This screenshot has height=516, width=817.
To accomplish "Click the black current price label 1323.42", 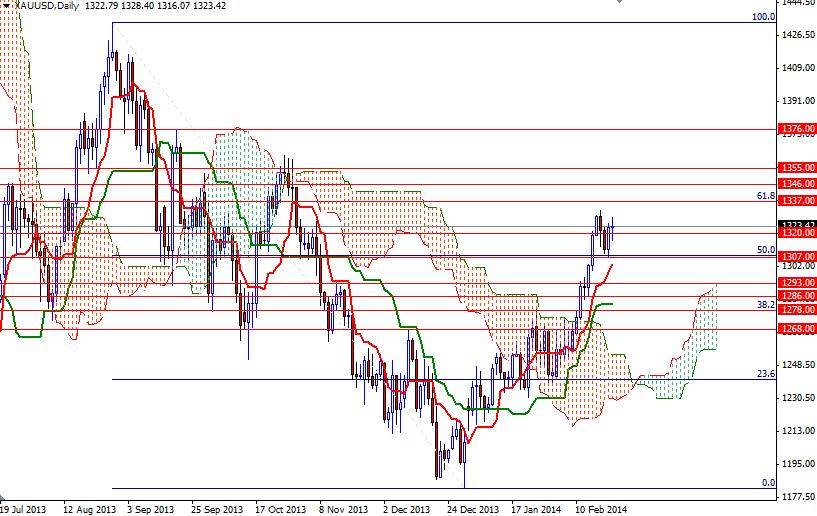I will click(797, 225).
